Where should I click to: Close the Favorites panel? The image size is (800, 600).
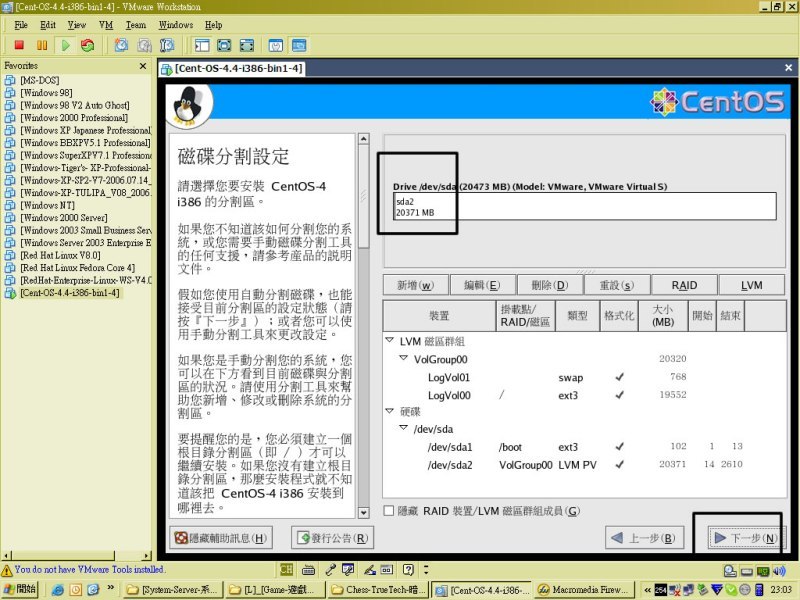pyautogui.click(x=143, y=66)
